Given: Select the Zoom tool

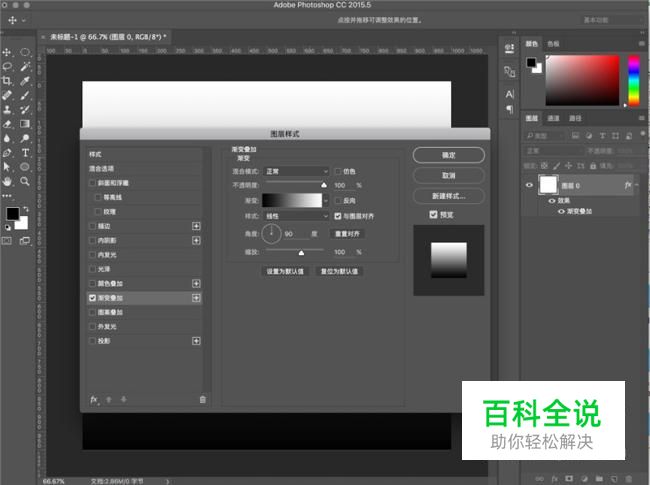Looking at the screenshot, I should tap(25, 181).
